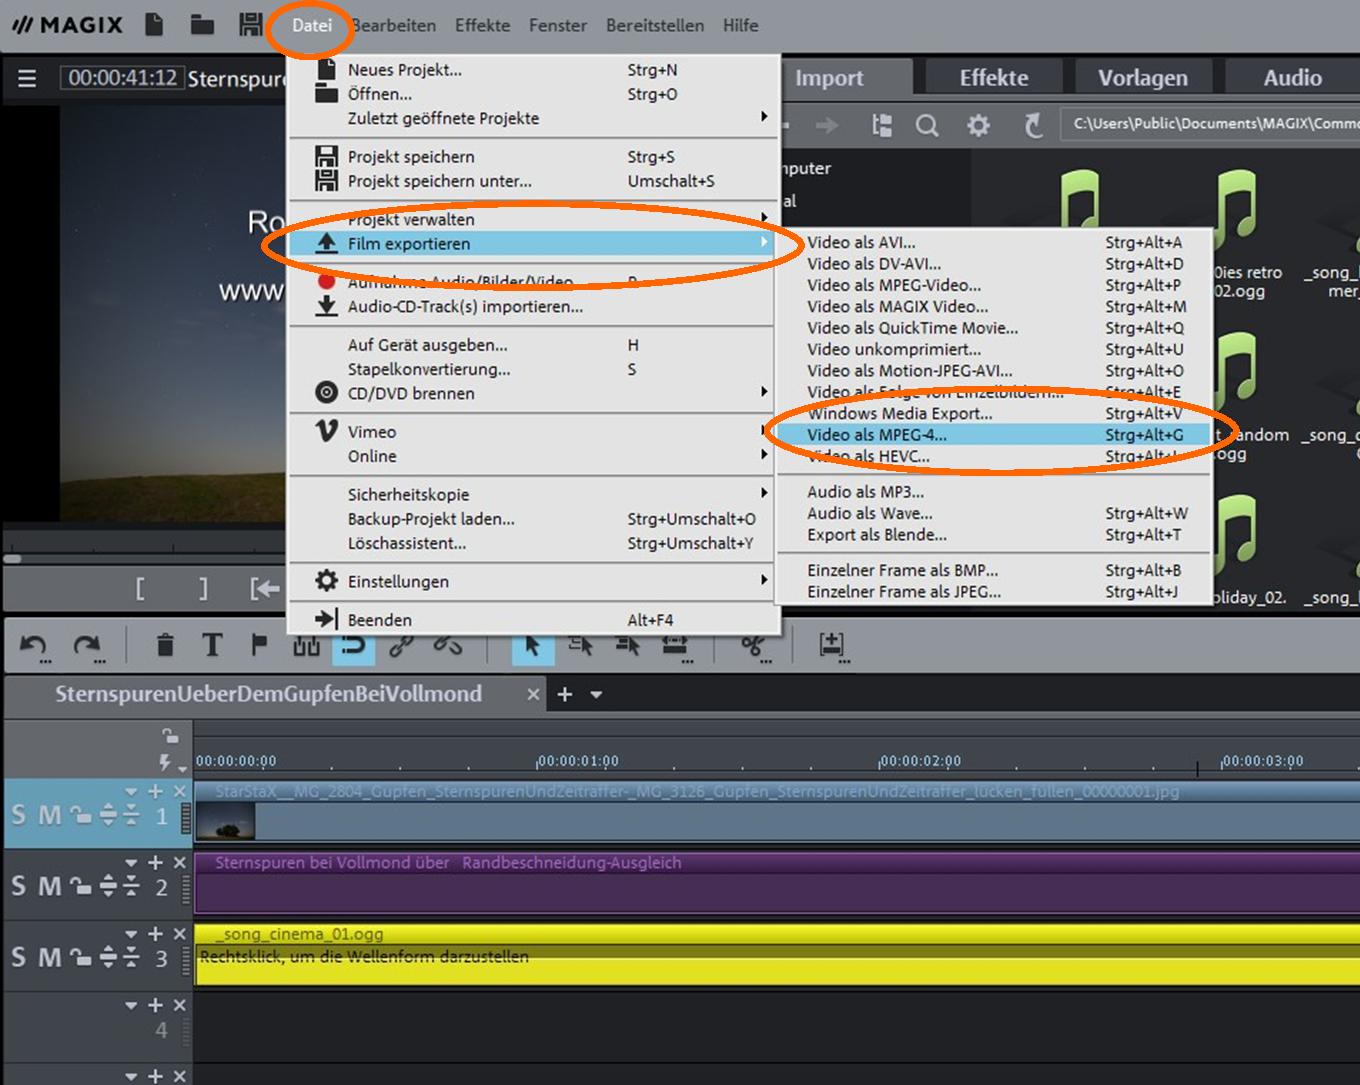Toggle mute M on track 2
The width and height of the screenshot is (1360, 1085).
click(50, 887)
